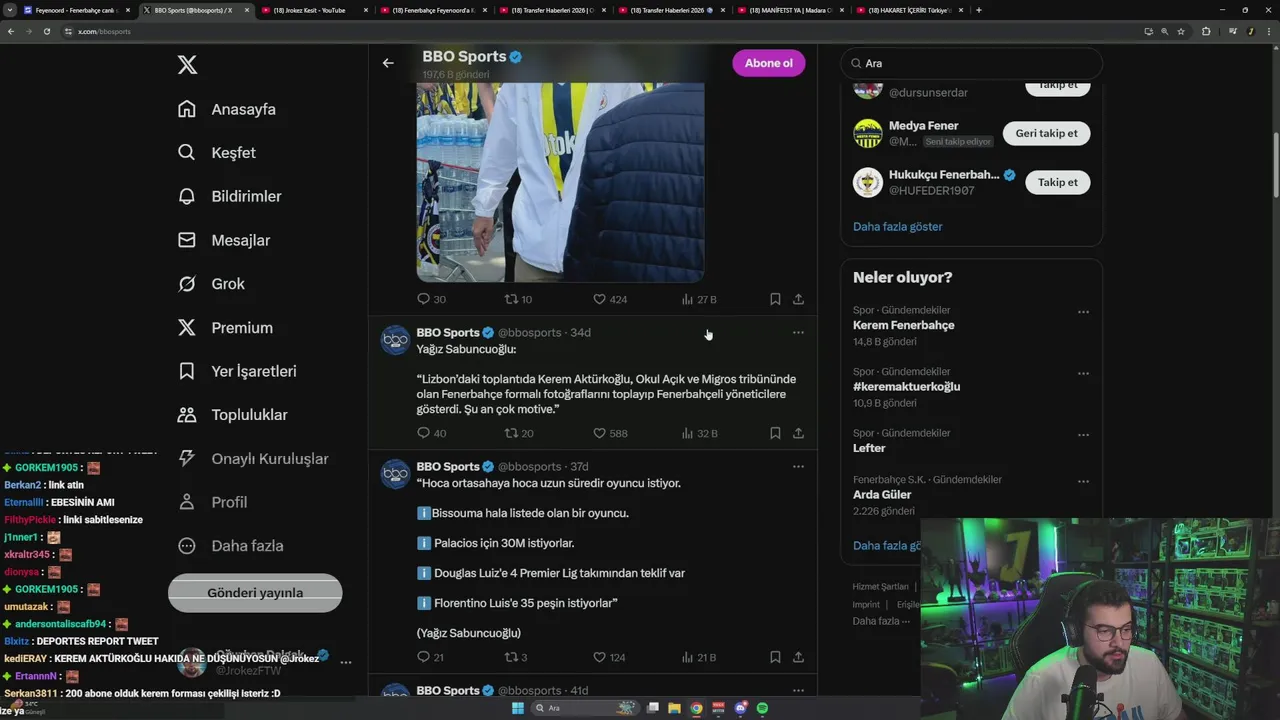Click Daha fazla göster under follow suggestions
Image resolution: width=1280 pixels, height=720 pixels.
[x=897, y=226]
